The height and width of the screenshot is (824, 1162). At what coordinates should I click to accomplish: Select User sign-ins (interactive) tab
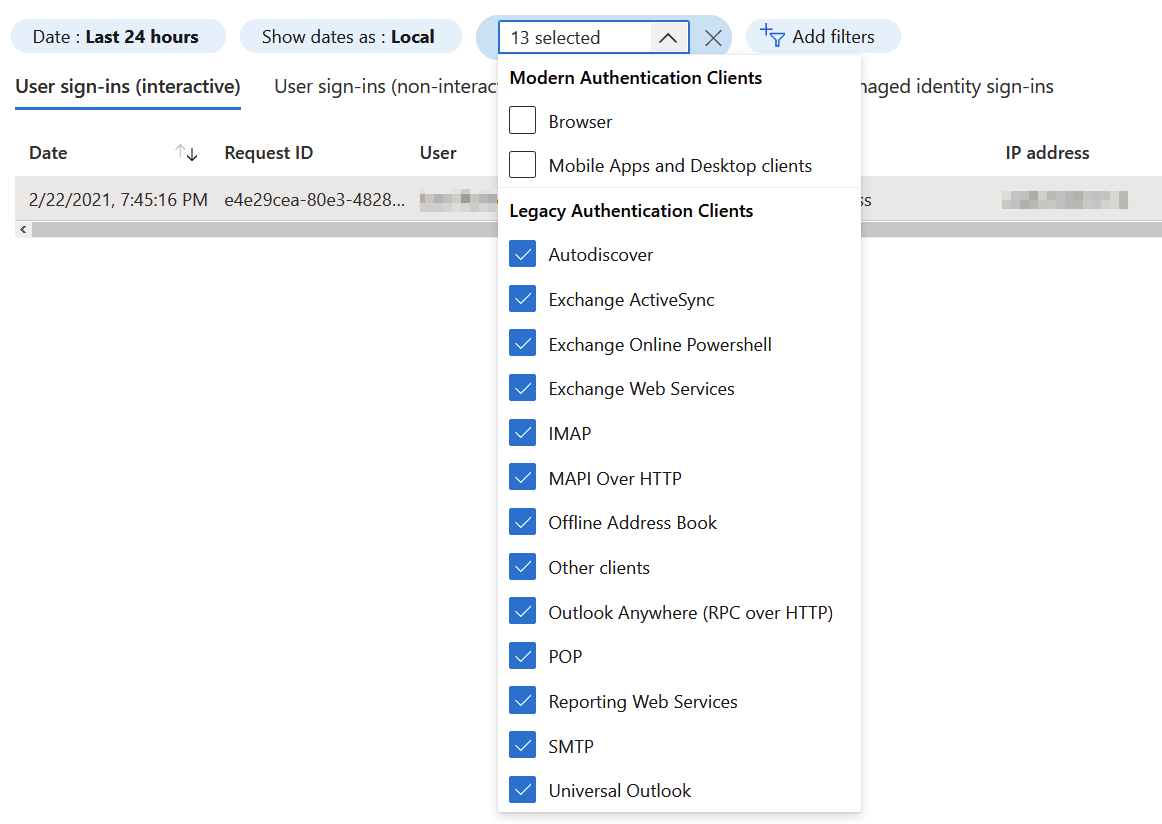pos(128,87)
